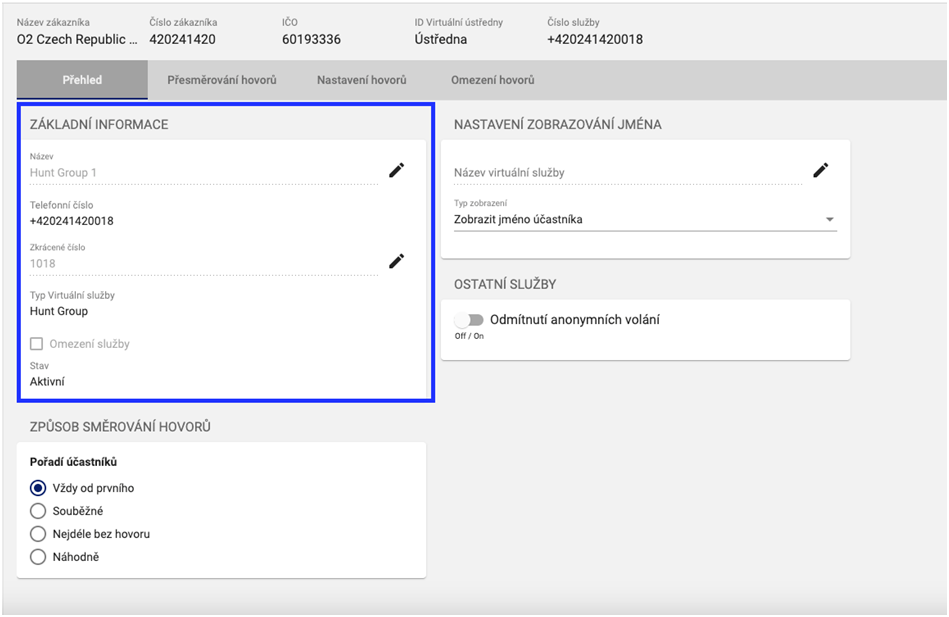Check the Omezení služby checkbox
This screenshot has width=949, height=617.
point(38,344)
